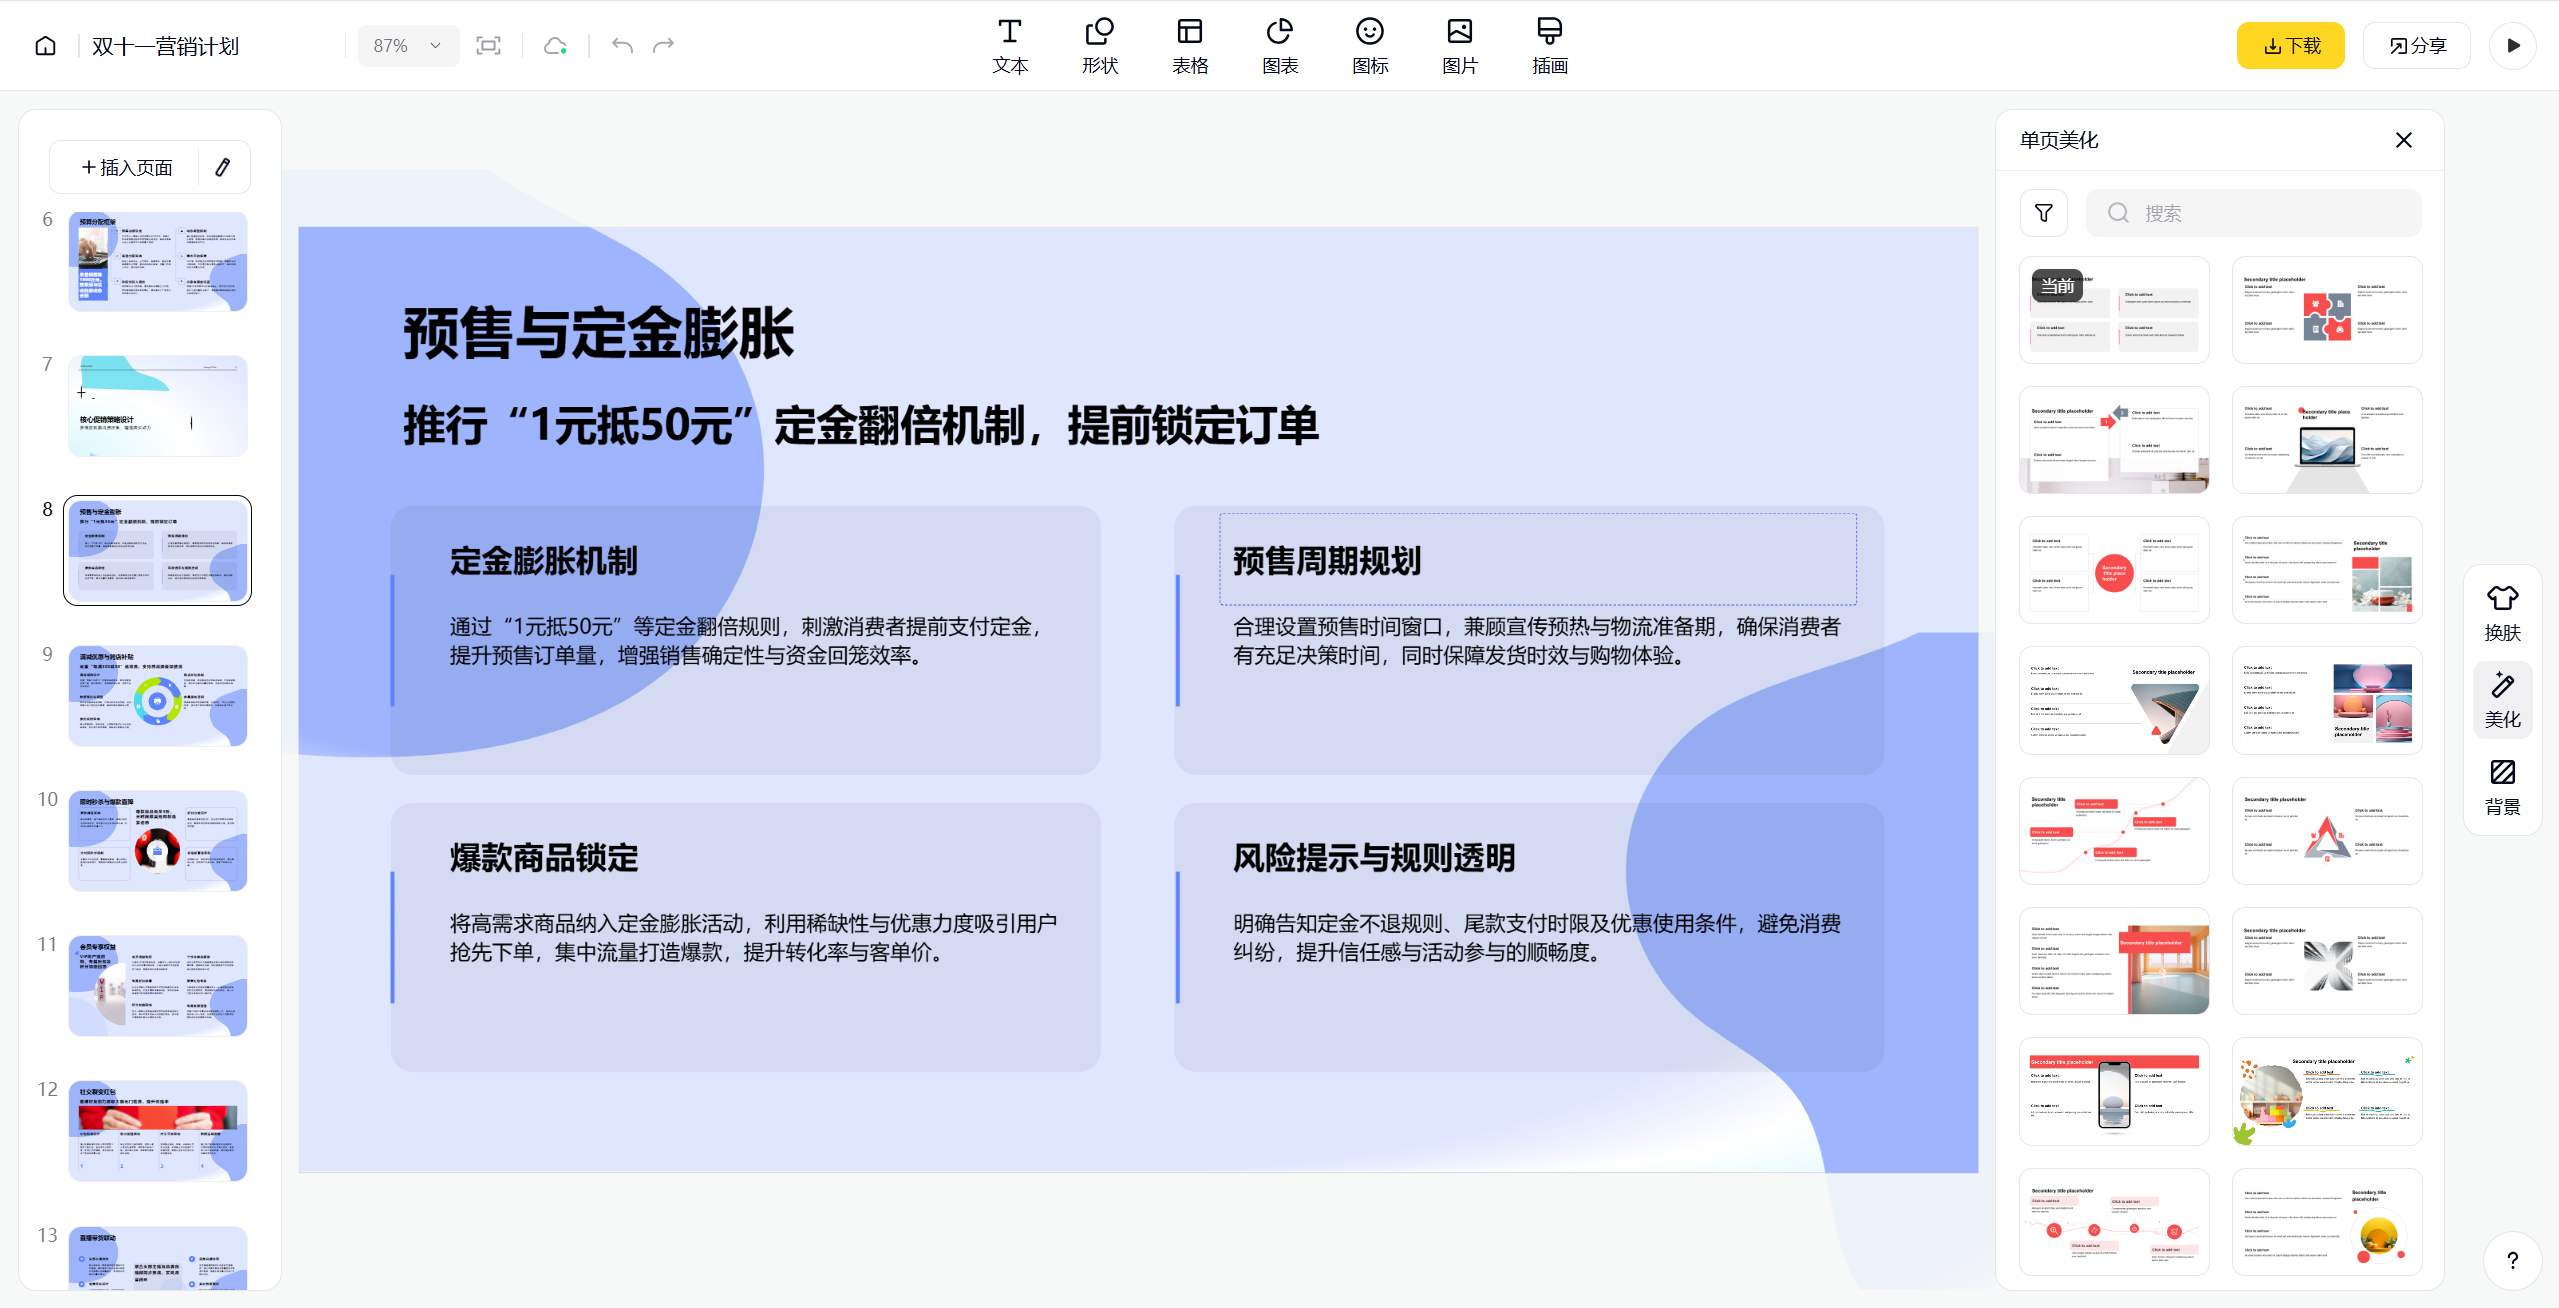Click the 插入页面 insert page button
Image resolution: width=2559 pixels, height=1308 pixels.
point(127,167)
